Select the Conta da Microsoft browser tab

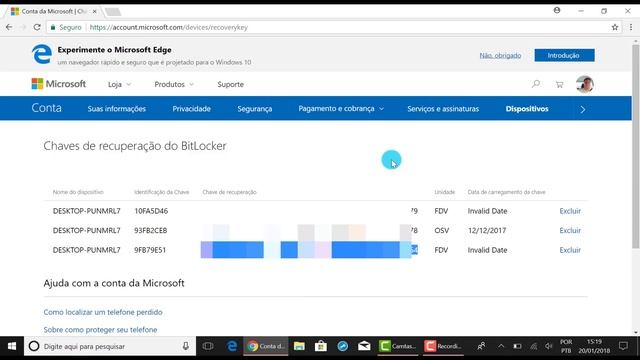pos(53,11)
